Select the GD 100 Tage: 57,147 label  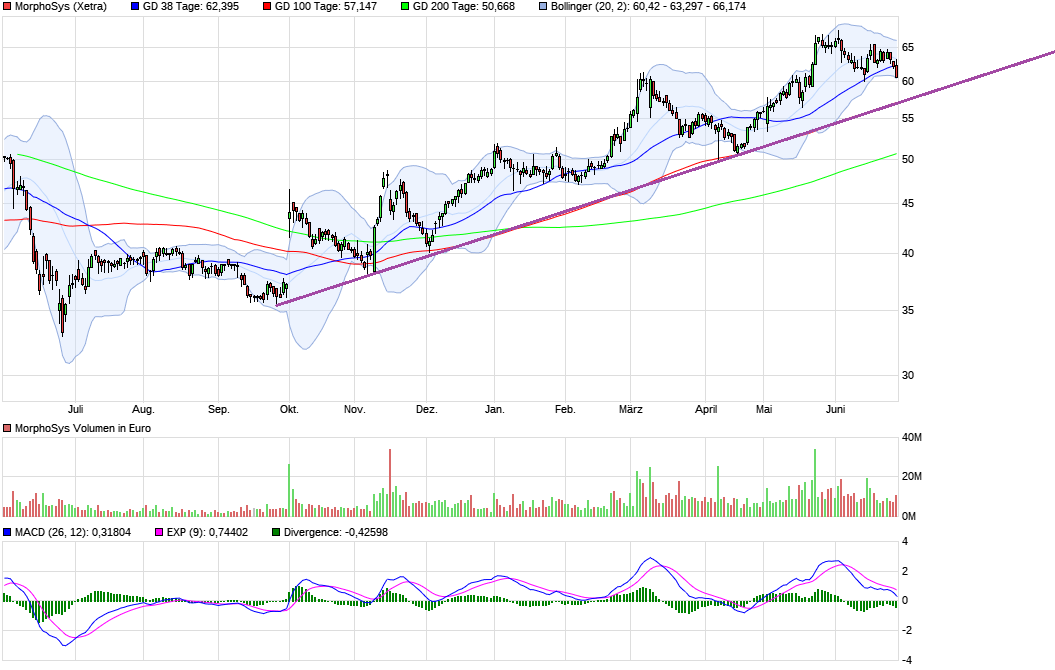tap(326, 7)
